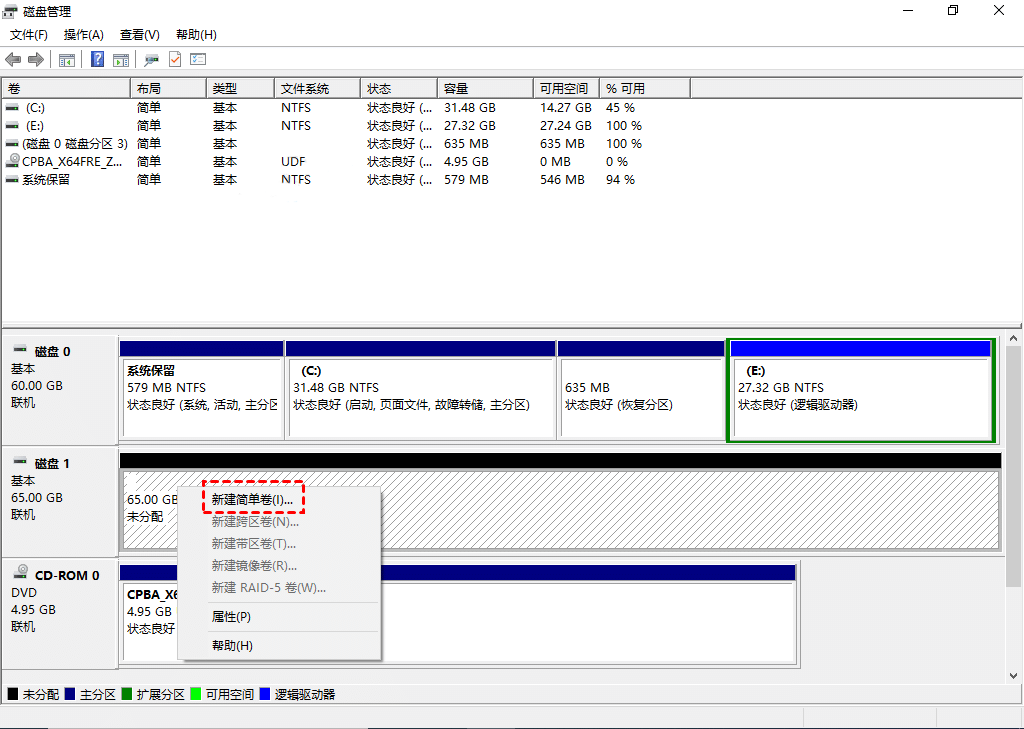Open the 操作(A) menu

(x=83, y=34)
